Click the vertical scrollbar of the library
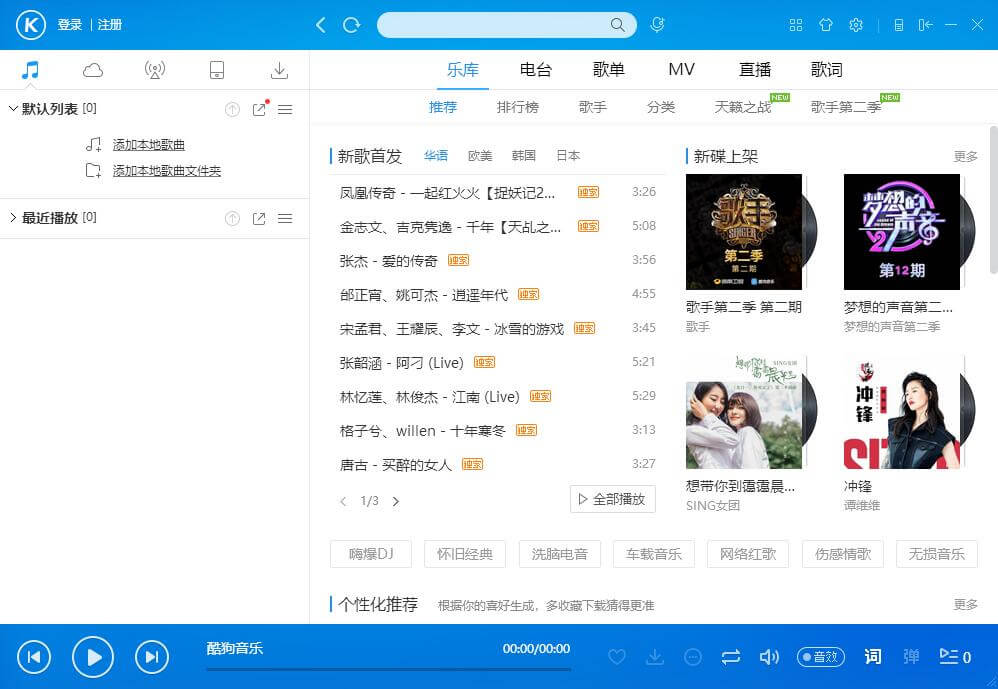Screen dimensions: 998x689 pos(994,200)
